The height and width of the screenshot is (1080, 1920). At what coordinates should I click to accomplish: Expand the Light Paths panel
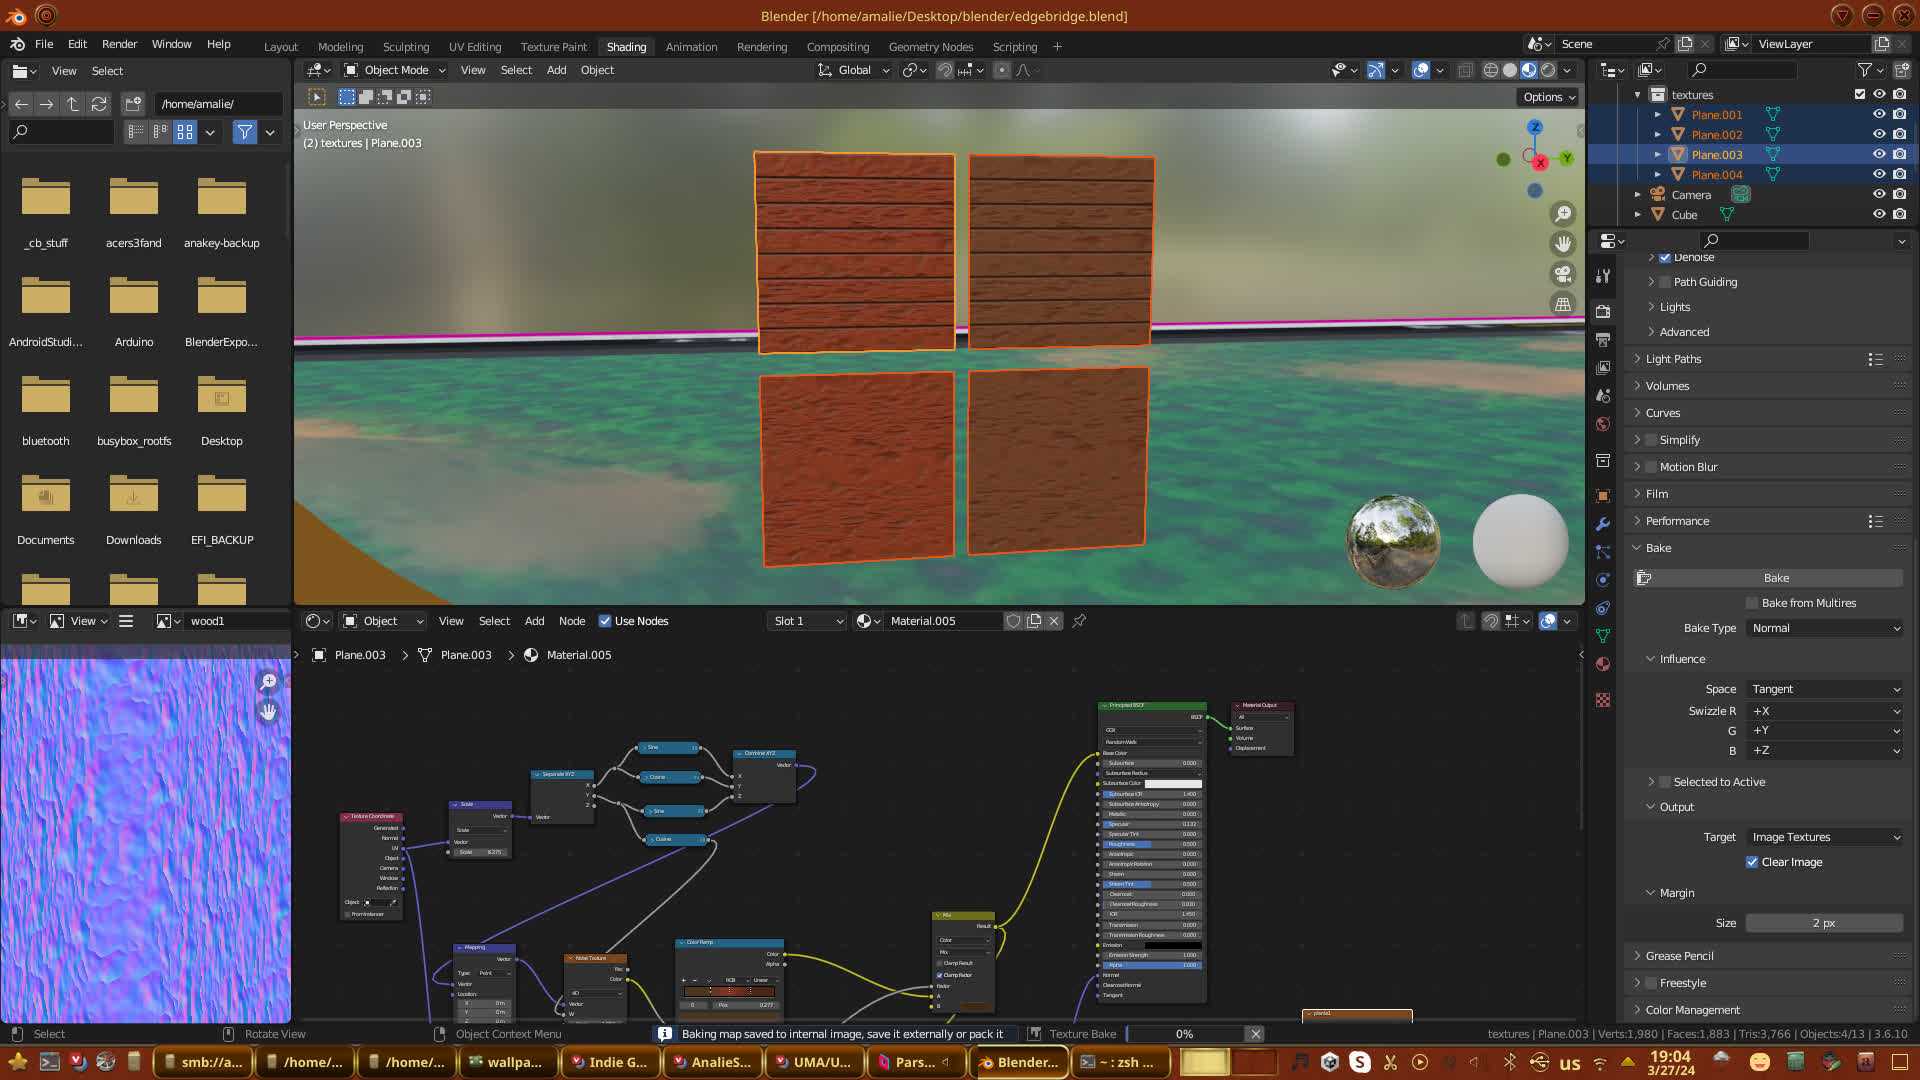(x=1673, y=359)
